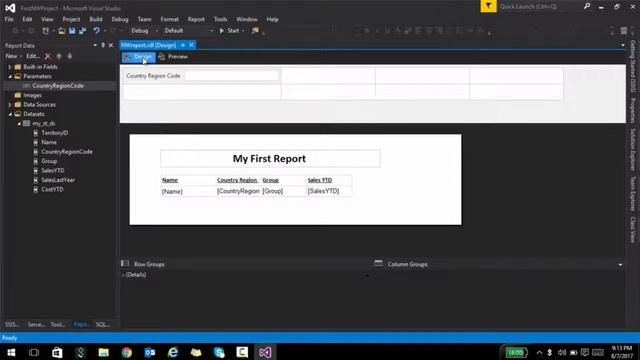Open the New dropdown in Report Data
Screen dimensions: 640x360
(13, 56)
